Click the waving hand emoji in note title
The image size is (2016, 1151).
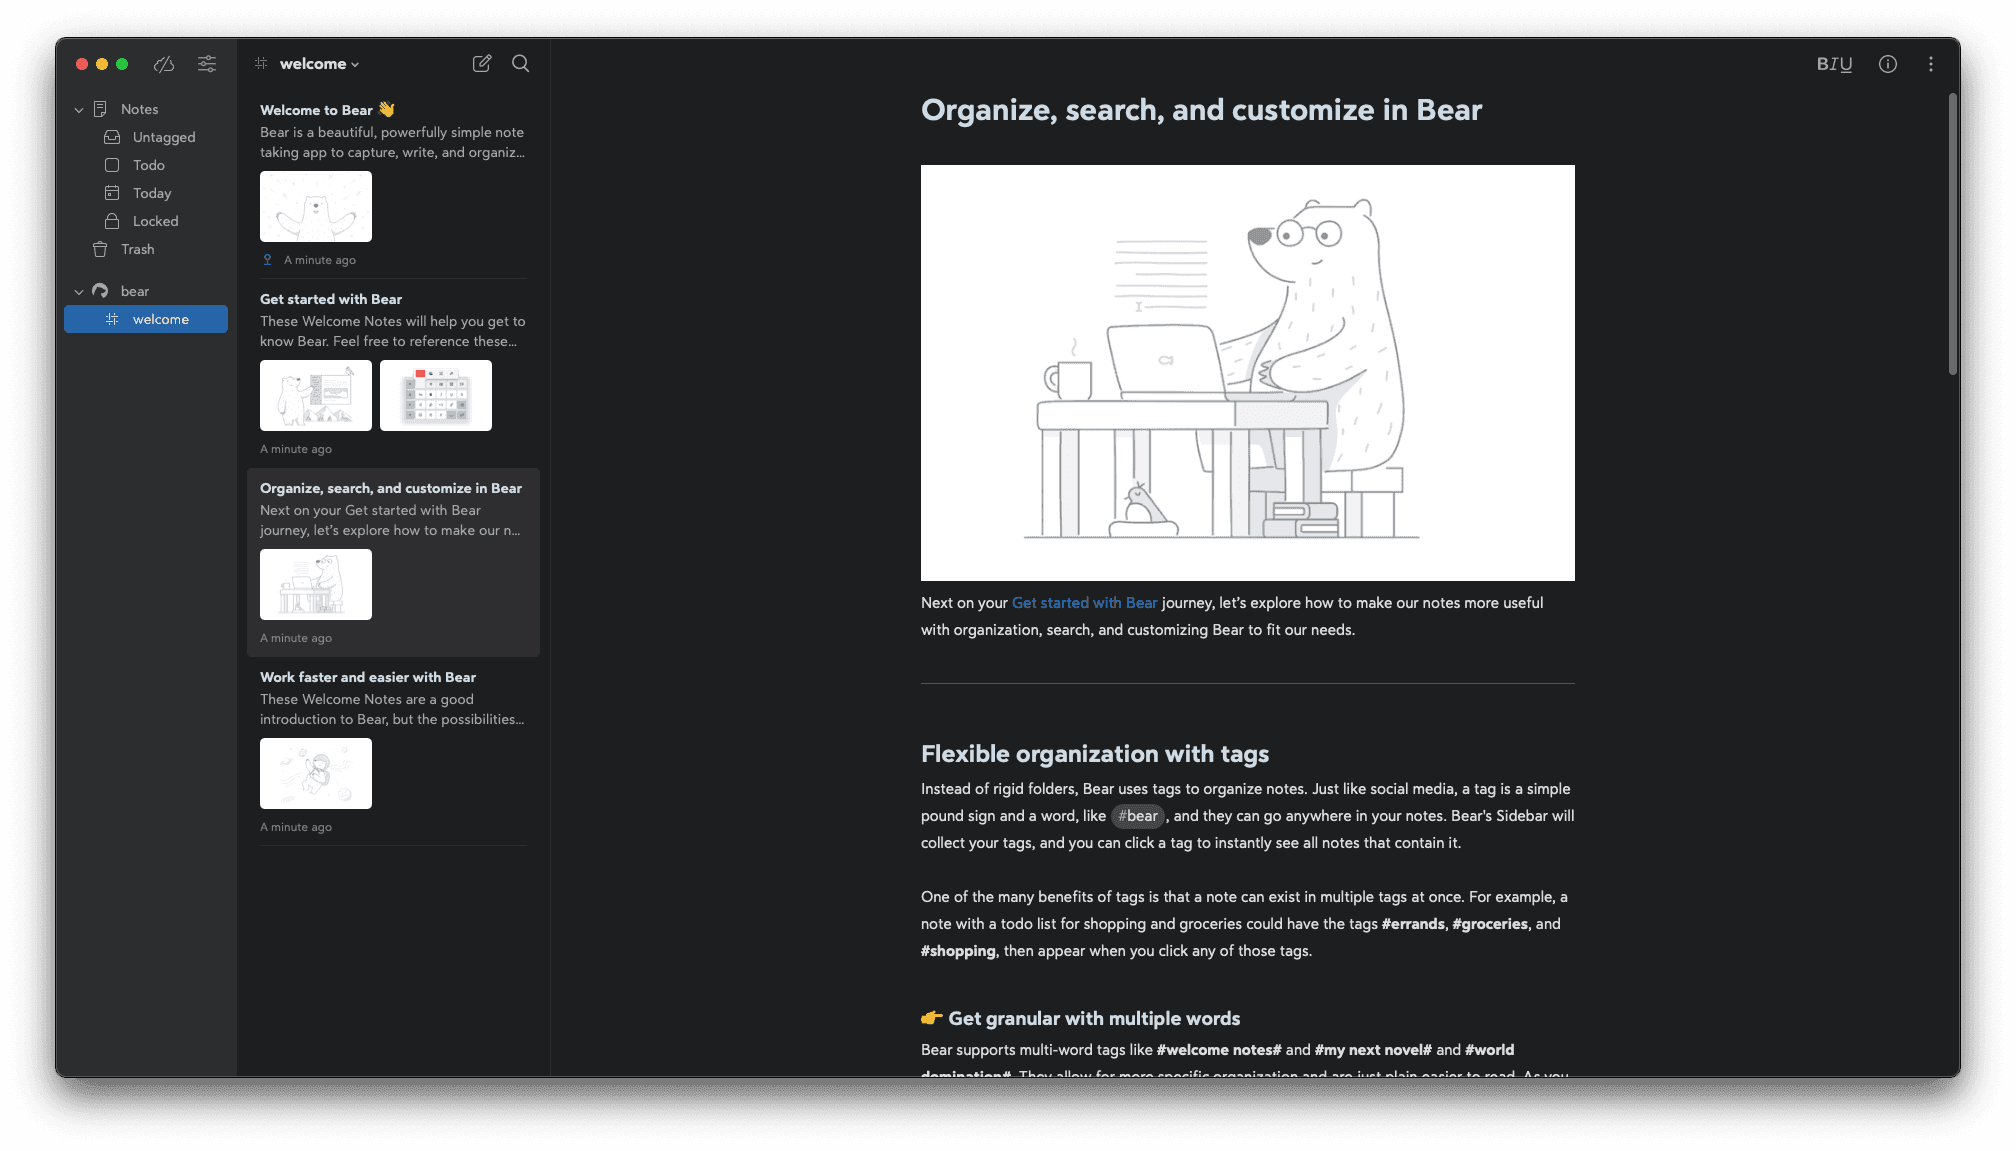coord(387,110)
